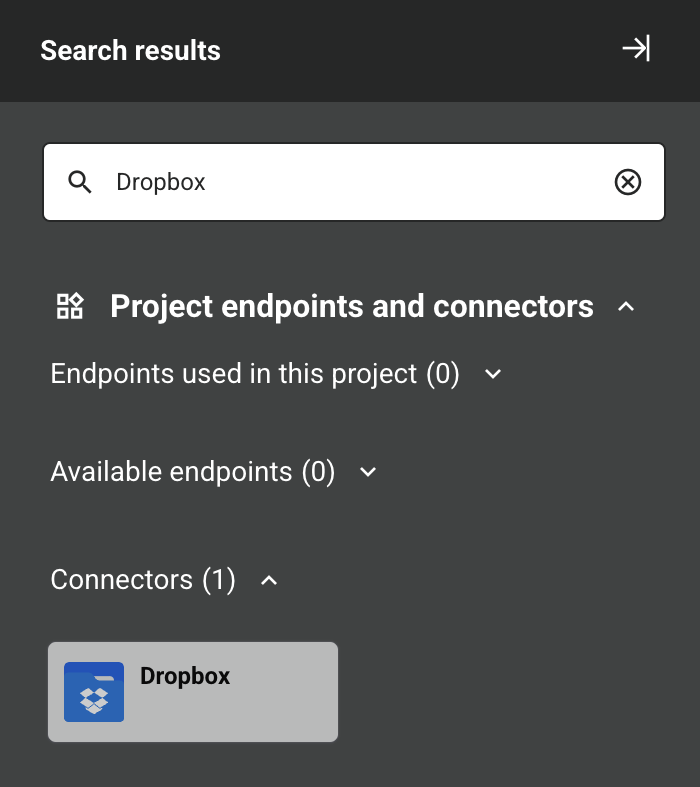This screenshot has height=787, width=700.
Task: Click the Project endpoints and connectors heading
Action: click(351, 306)
